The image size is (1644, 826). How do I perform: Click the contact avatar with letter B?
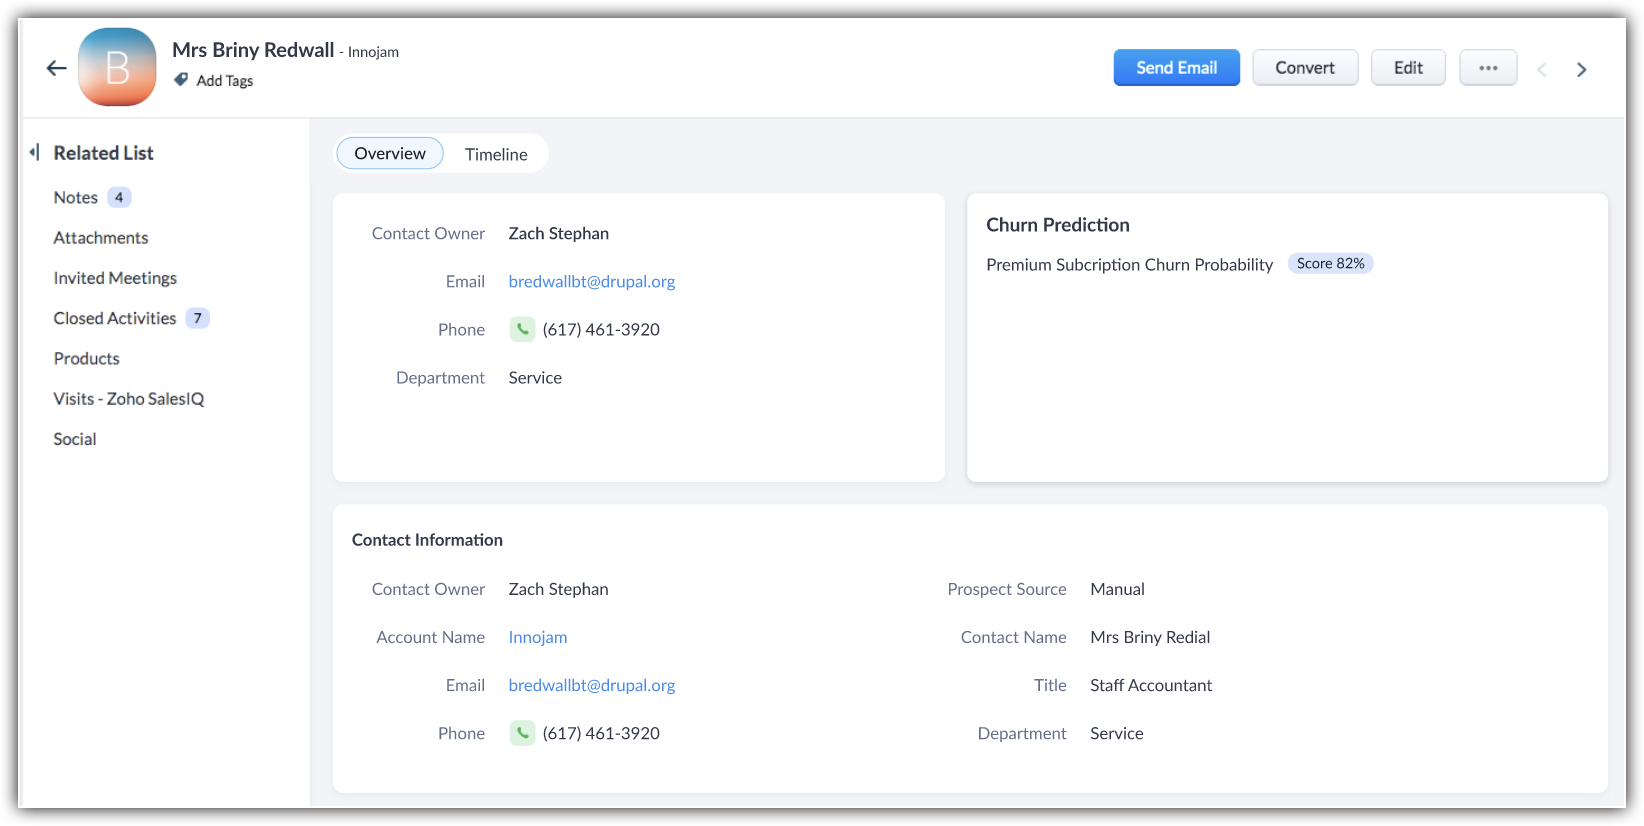[x=117, y=67]
